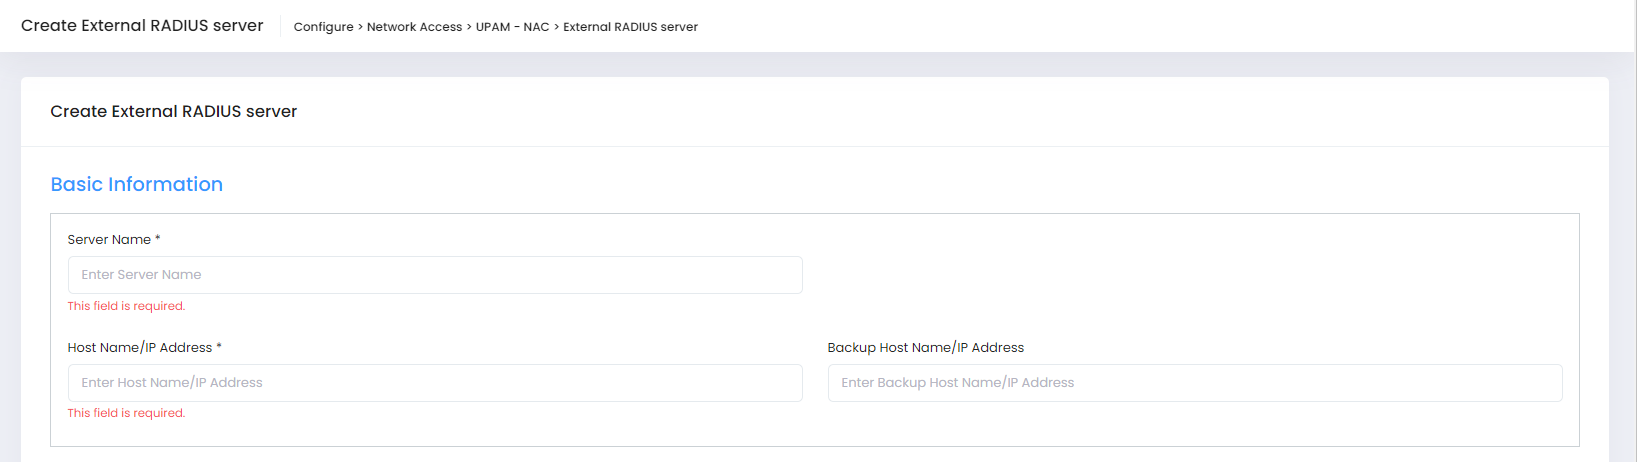Go to Network Access in breadcrumb
The image size is (1637, 462).
click(414, 27)
